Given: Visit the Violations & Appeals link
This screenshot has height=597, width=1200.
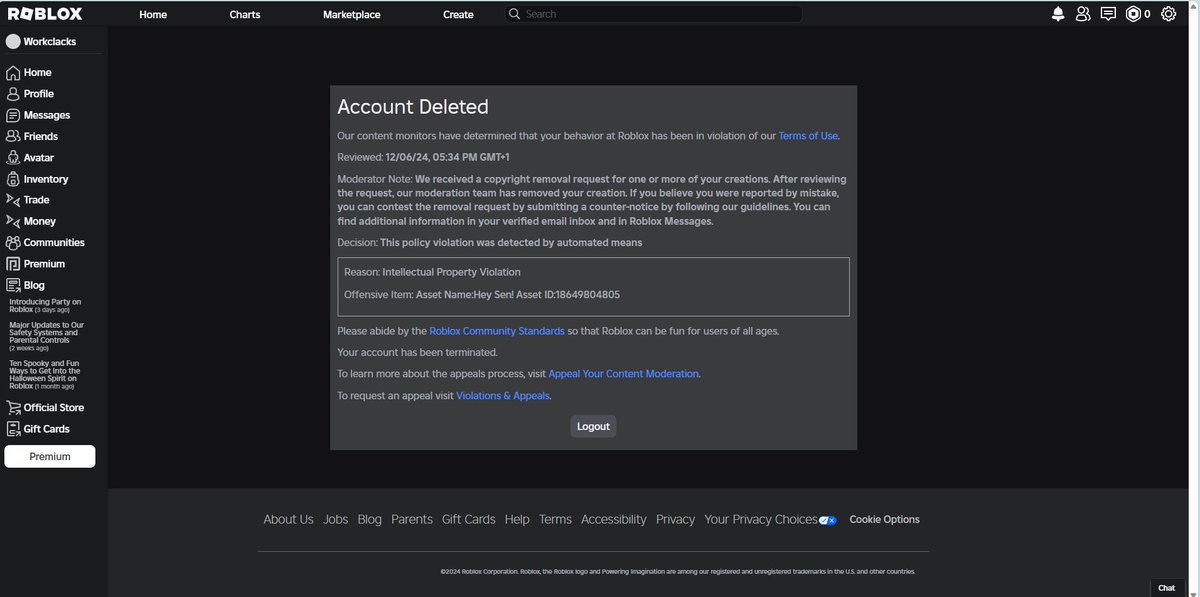Looking at the screenshot, I should pos(500,396).
